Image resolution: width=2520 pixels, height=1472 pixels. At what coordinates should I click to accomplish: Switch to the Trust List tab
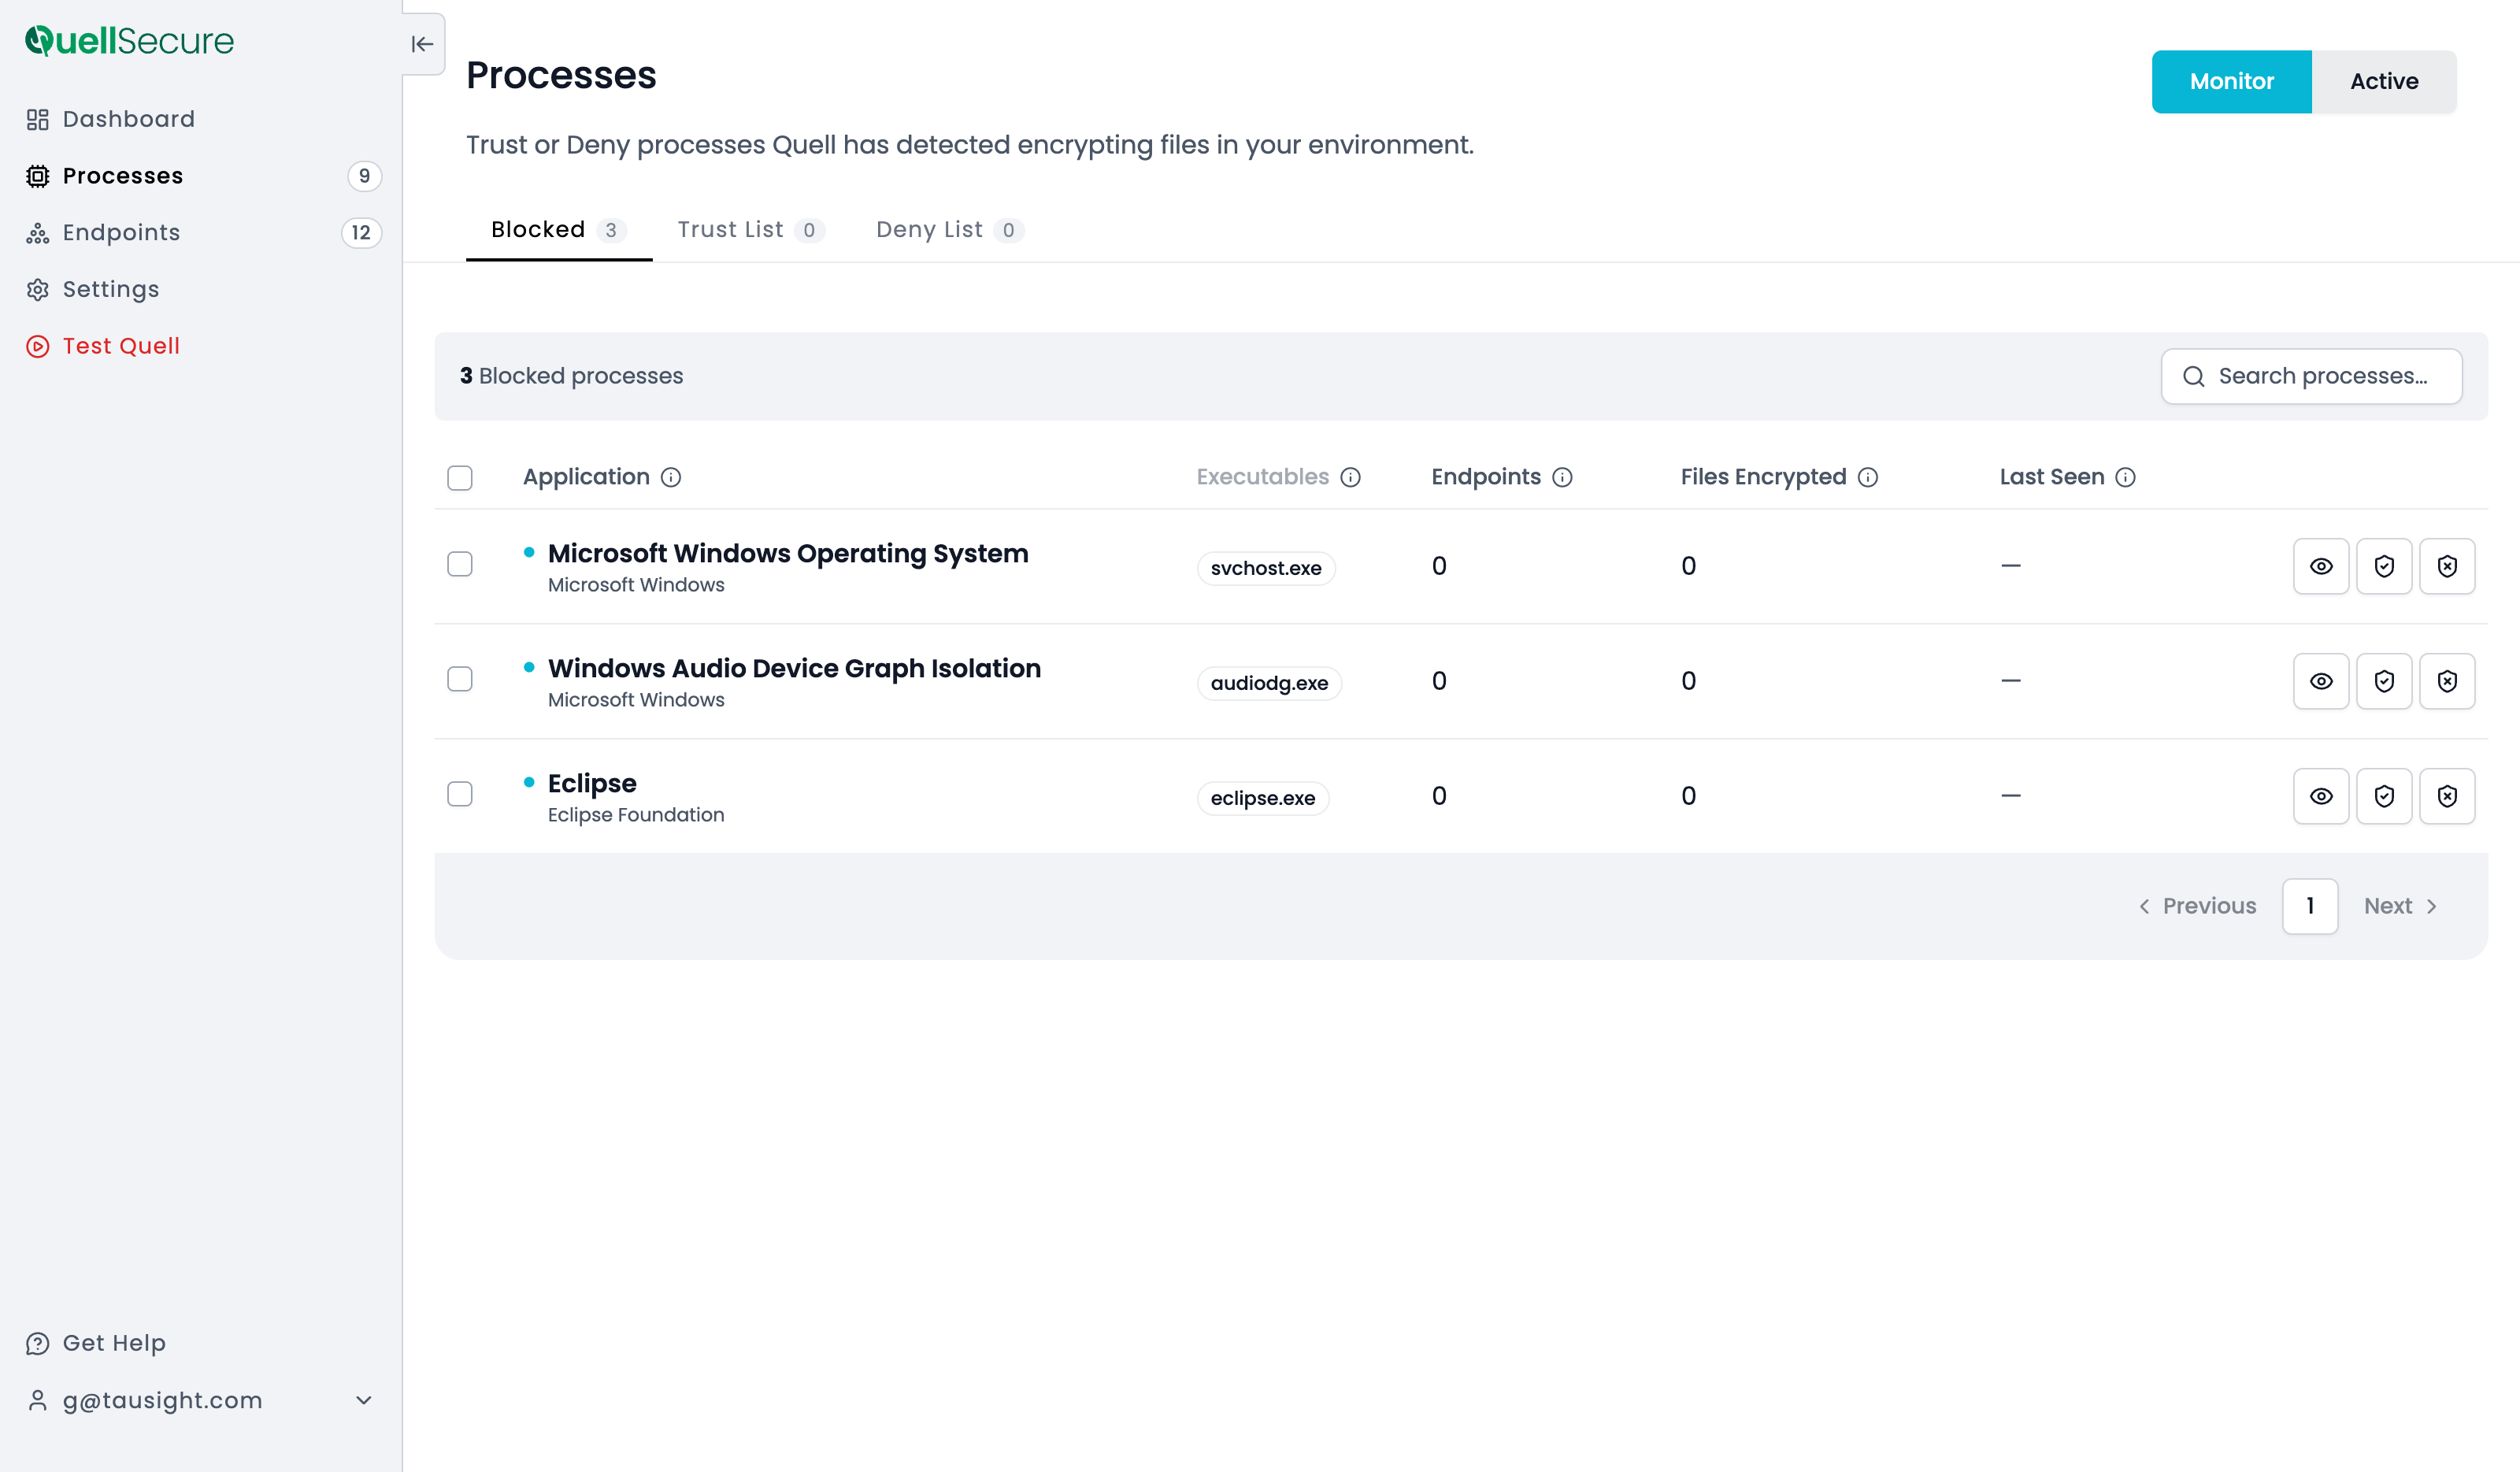click(x=750, y=230)
